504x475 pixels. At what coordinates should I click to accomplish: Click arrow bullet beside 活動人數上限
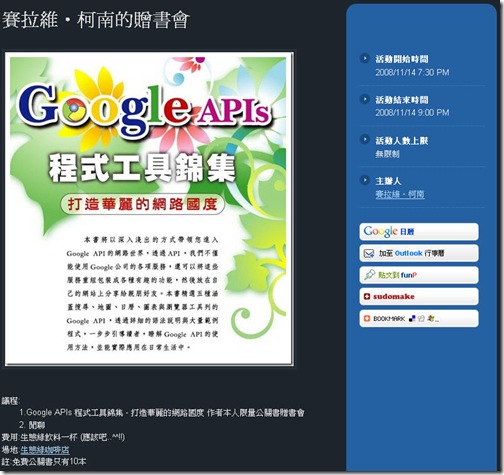(365, 140)
